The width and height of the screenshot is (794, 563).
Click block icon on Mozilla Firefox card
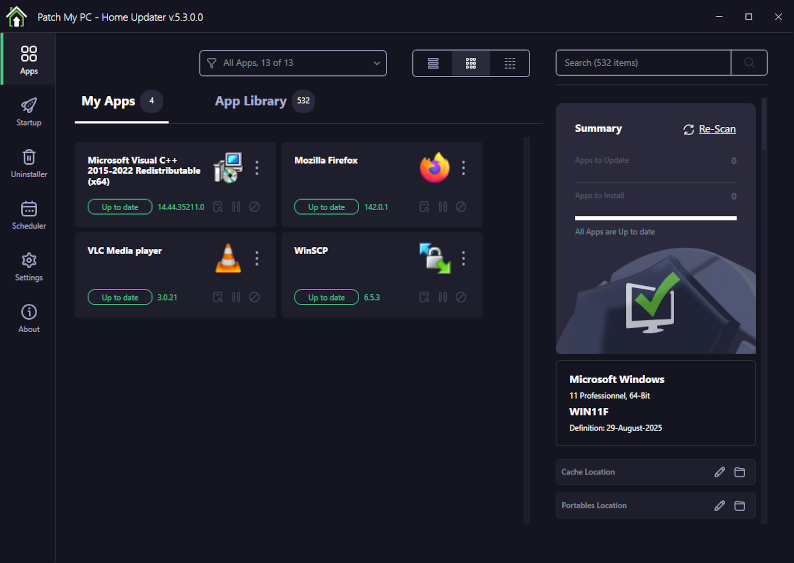click(461, 207)
